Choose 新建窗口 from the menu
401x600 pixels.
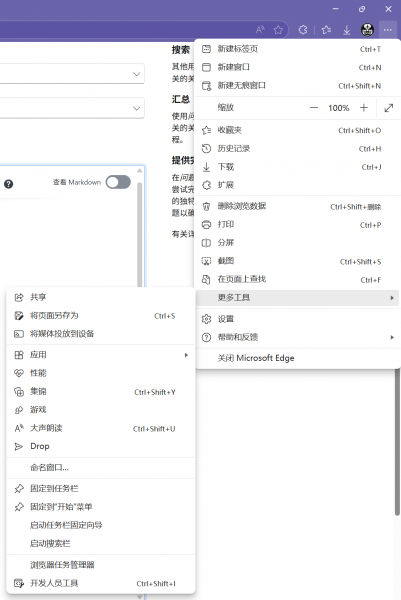[295, 67]
